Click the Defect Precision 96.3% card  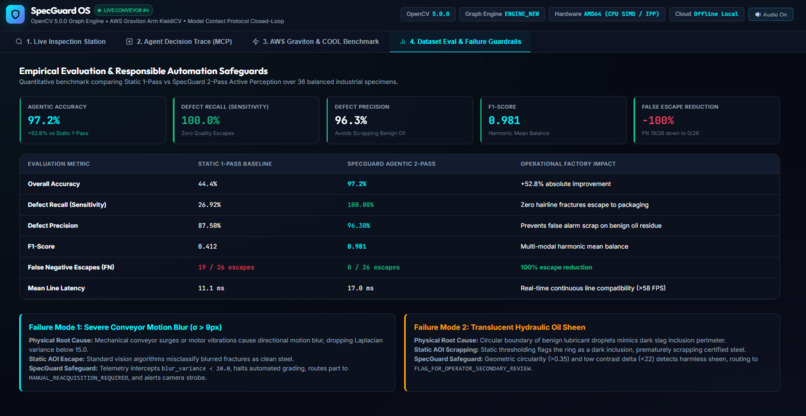pos(399,120)
